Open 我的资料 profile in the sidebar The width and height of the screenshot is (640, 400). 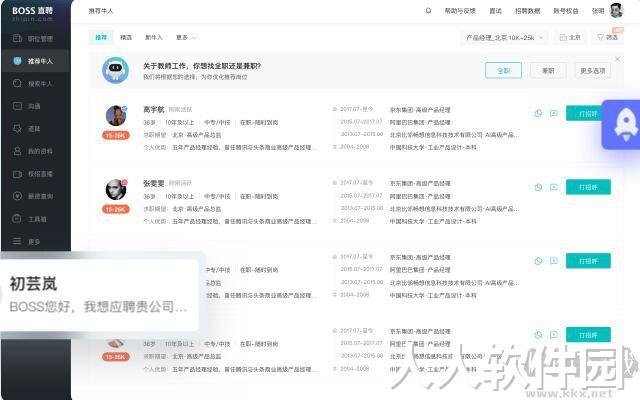(36, 151)
